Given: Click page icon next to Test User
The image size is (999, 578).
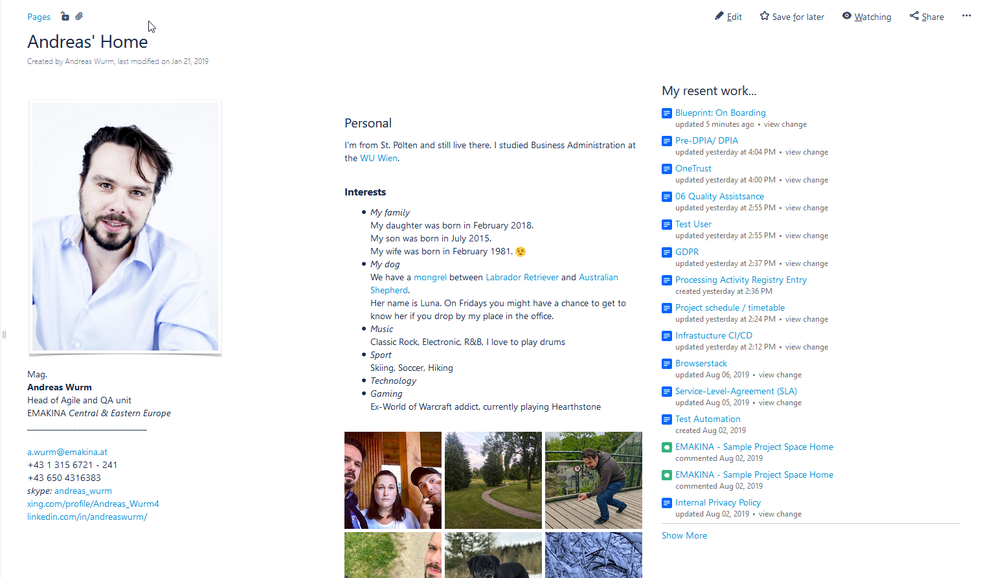Looking at the screenshot, I should tap(666, 224).
